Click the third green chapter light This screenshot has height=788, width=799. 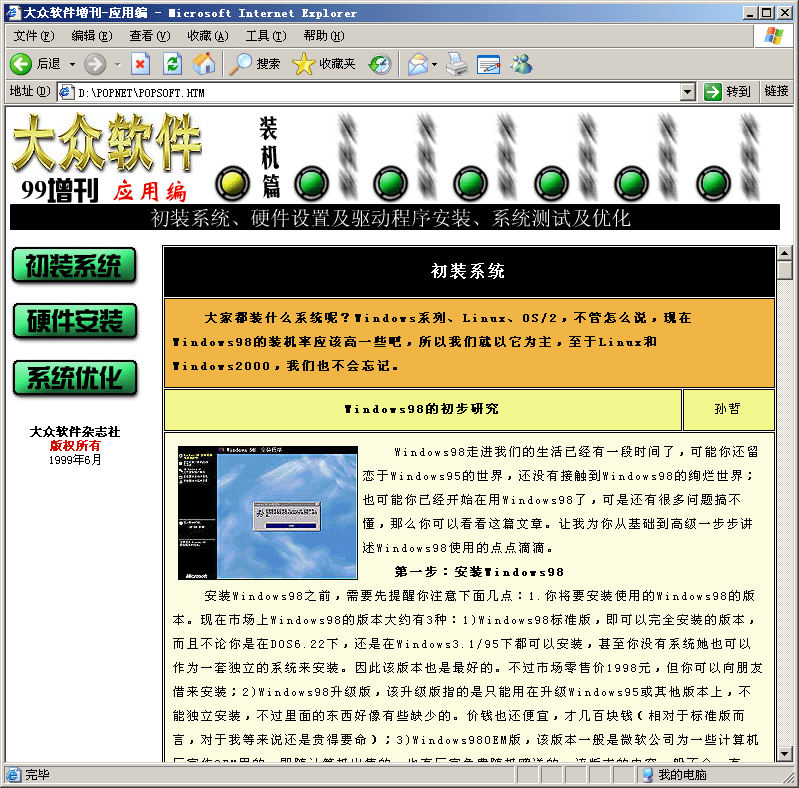point(470,183)
